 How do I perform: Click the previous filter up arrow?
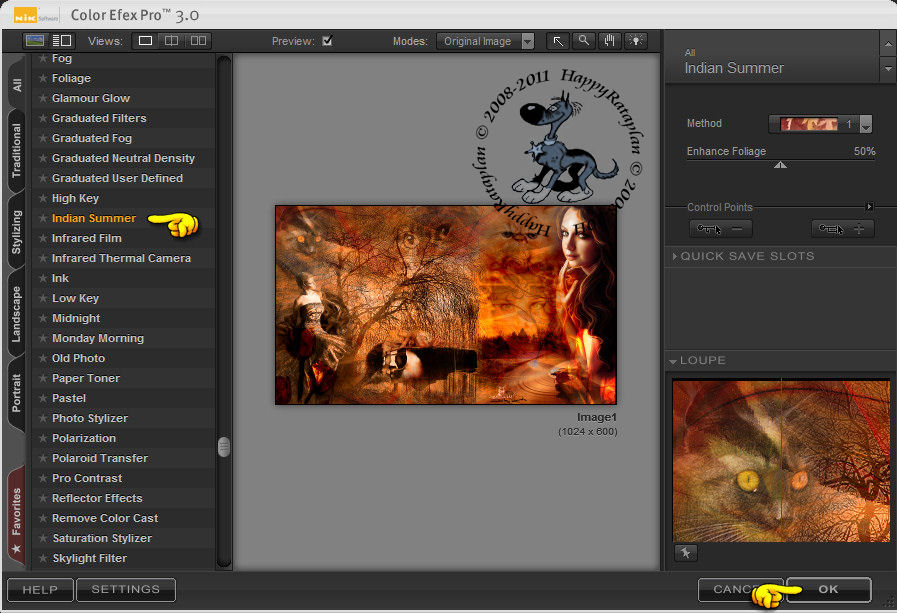tap(887, 43)
